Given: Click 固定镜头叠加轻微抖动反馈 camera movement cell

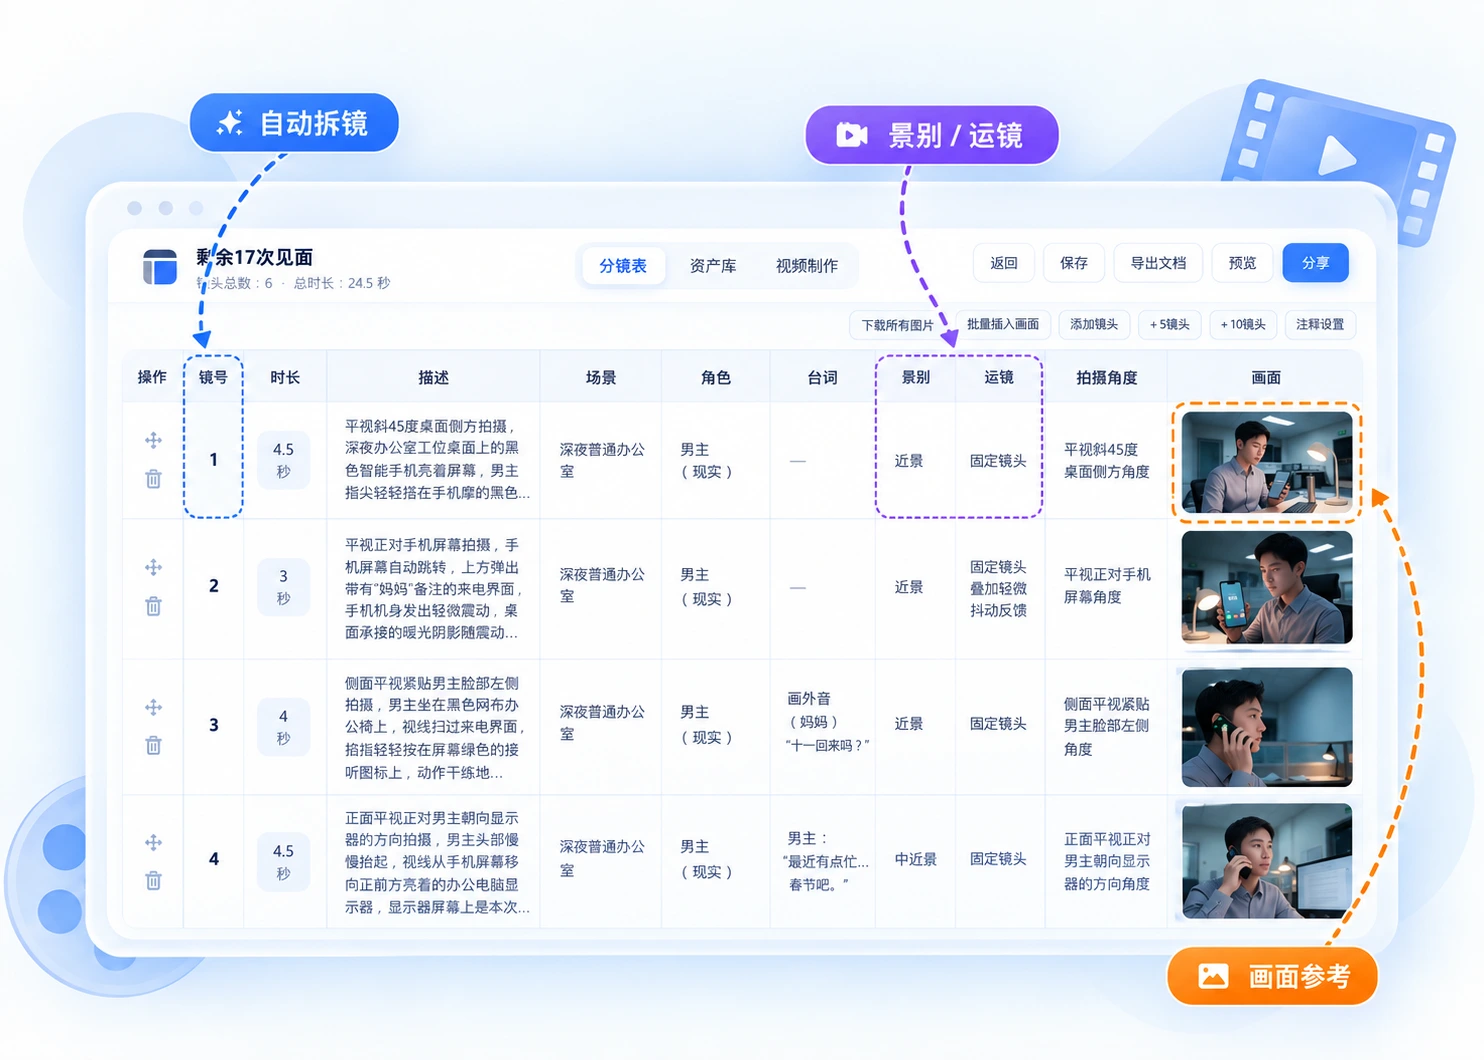Looking at the screenshot, I should click(x=998, y=588).
